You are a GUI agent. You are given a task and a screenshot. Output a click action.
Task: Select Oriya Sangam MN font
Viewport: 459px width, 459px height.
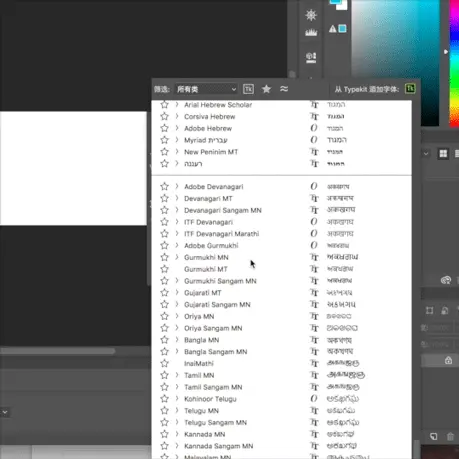tap(213, 328)
